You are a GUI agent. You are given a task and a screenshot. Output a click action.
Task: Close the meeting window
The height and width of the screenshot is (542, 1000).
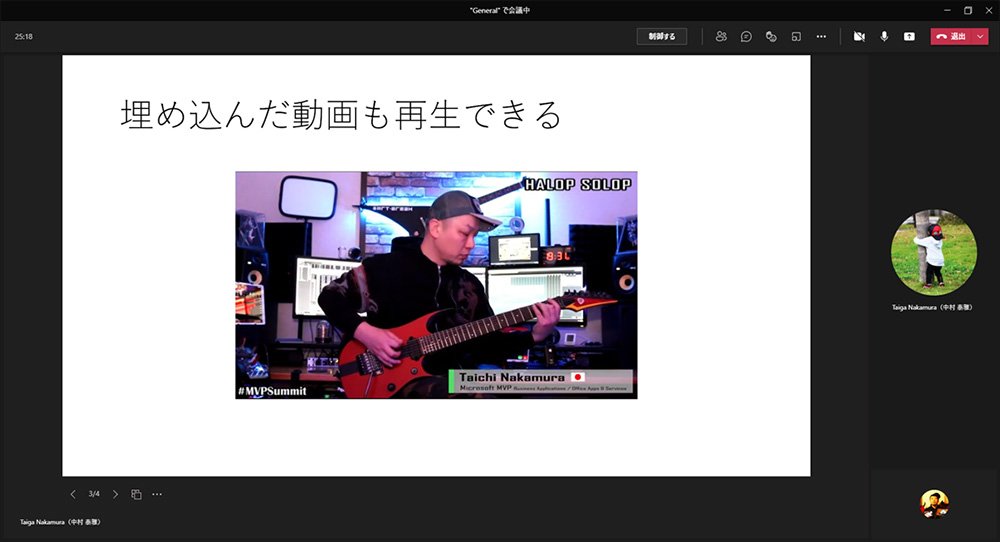(989, 10)
